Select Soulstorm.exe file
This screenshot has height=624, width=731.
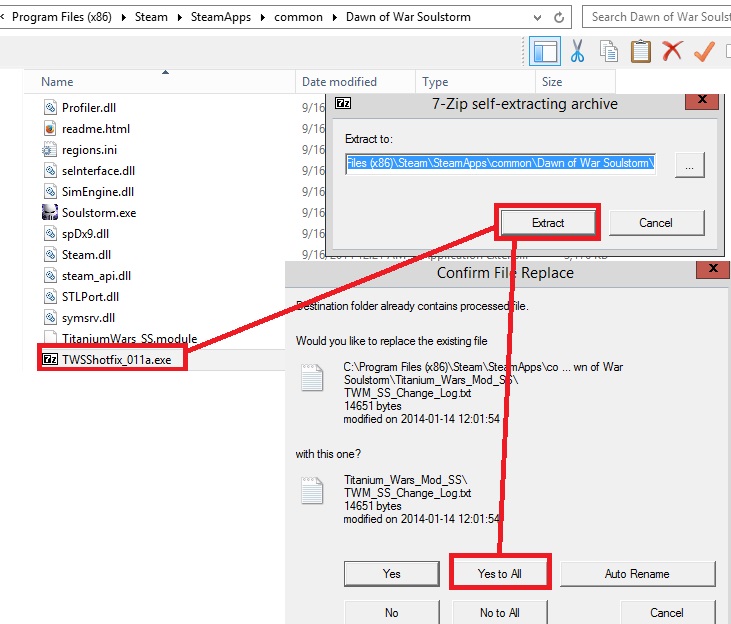[x=99, y=213]
